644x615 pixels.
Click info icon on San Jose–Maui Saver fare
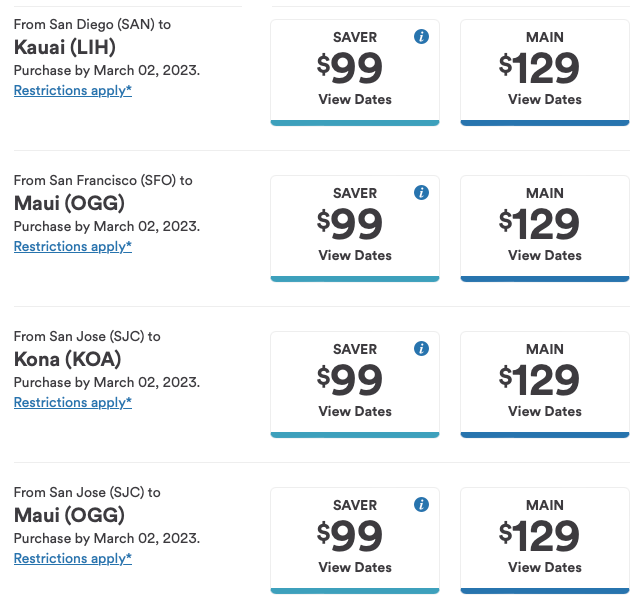(421, 505)
